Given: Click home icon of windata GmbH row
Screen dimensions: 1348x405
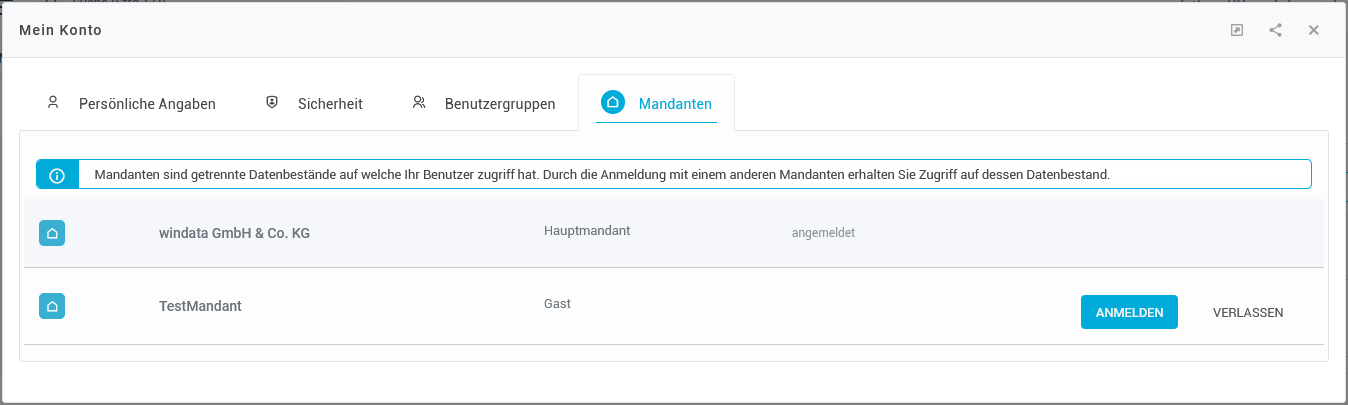Looking at the screenshot, I should click(x=52, y=233).
